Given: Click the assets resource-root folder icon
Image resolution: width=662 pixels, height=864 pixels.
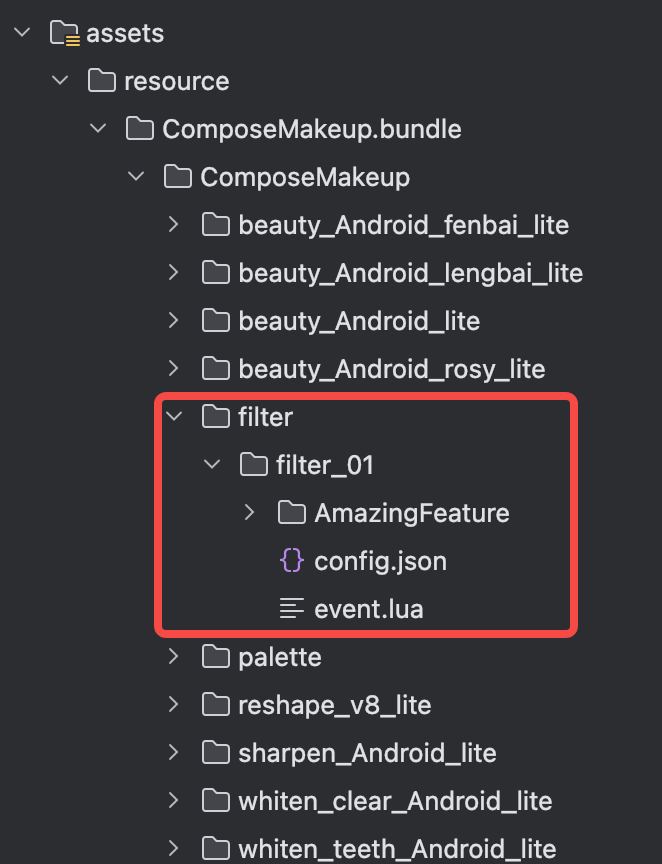Looking at the screenshot, I should [x=65, y=34].
